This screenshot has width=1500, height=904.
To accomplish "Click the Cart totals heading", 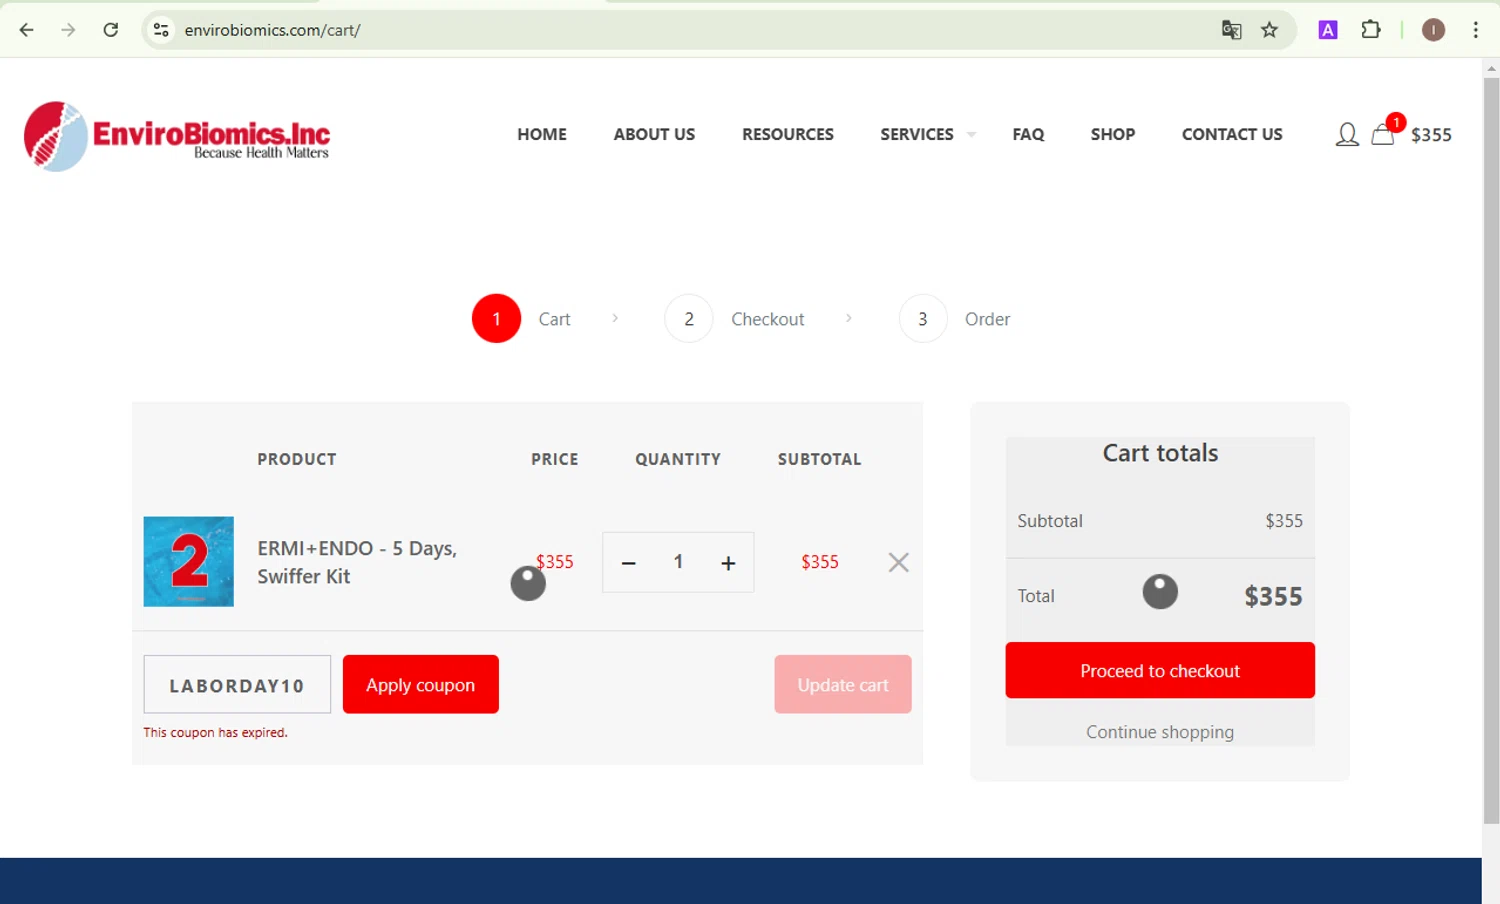I will [x=1160, y=453].
